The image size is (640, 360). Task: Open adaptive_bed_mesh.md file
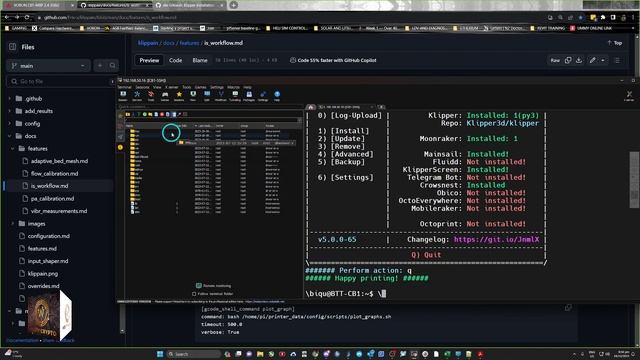[x=59, y=161]
